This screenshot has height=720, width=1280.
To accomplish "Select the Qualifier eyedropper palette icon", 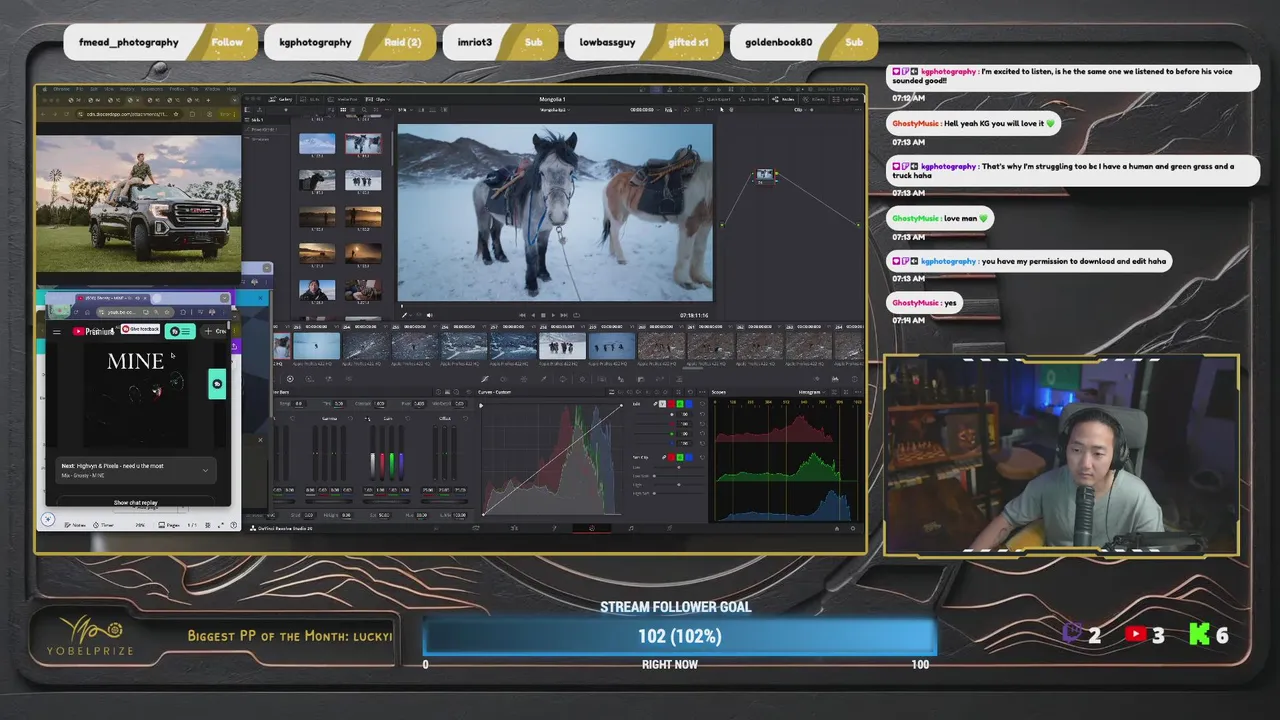I will [544, 378].
